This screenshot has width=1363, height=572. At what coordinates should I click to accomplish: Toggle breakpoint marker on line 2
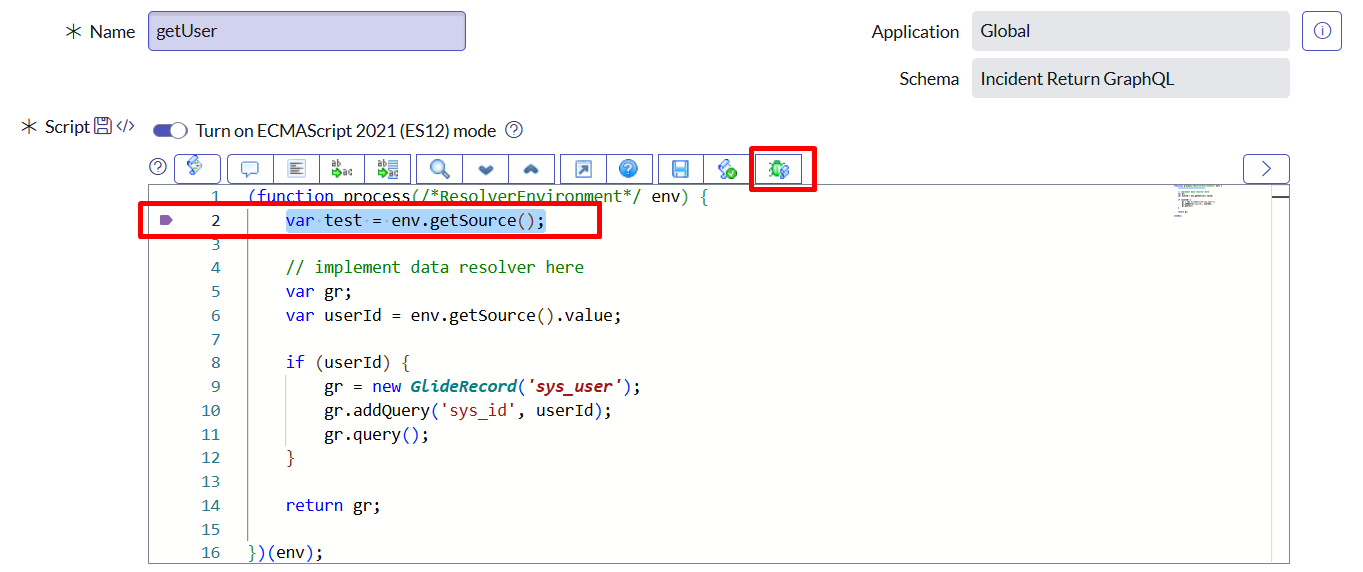tap(166, 220)
